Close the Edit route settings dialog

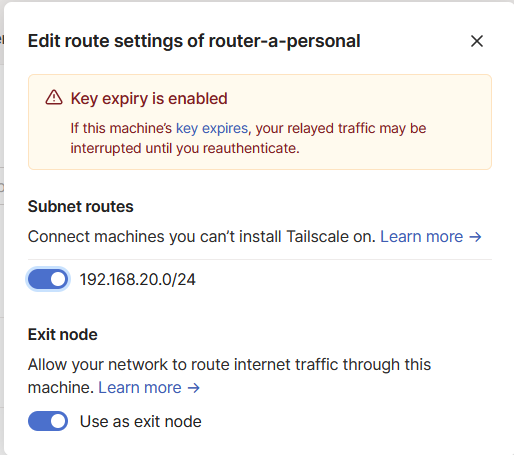tap(477, 41)
